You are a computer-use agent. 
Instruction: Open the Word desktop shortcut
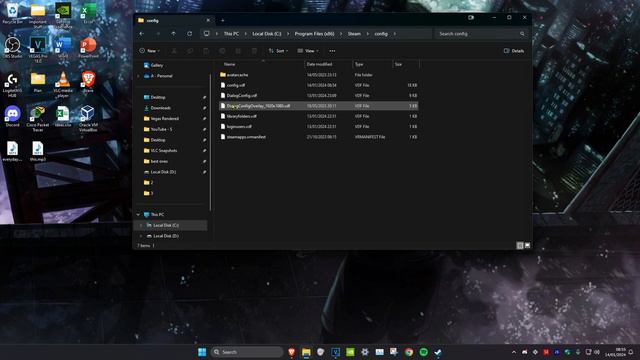click(63, 47)
